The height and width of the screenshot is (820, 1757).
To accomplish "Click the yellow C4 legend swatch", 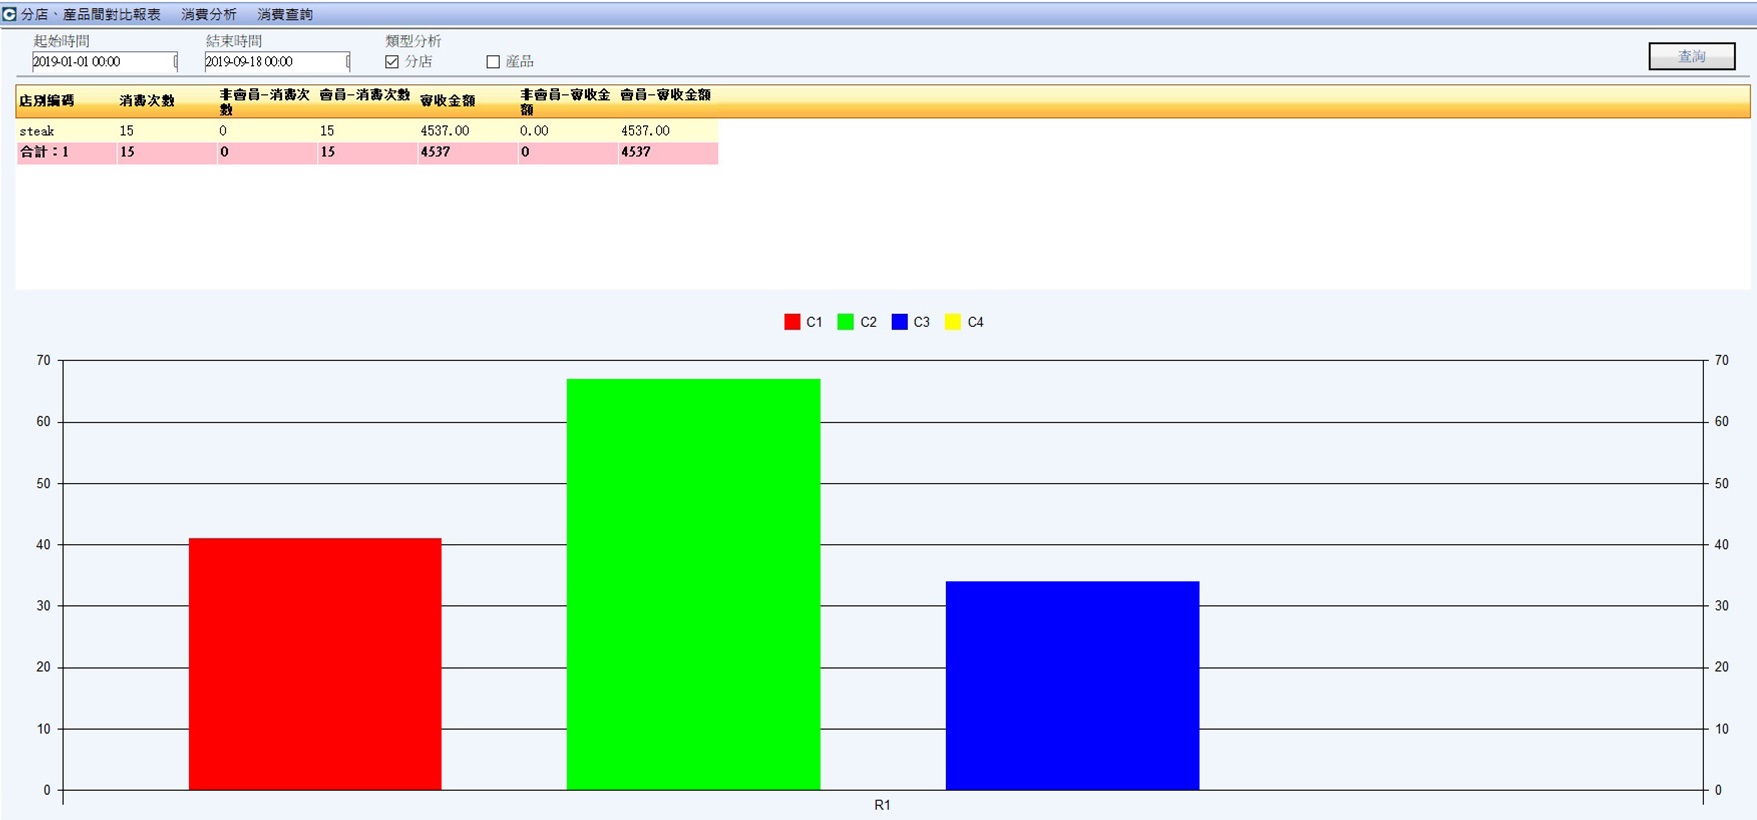I will tap(953, 322).
